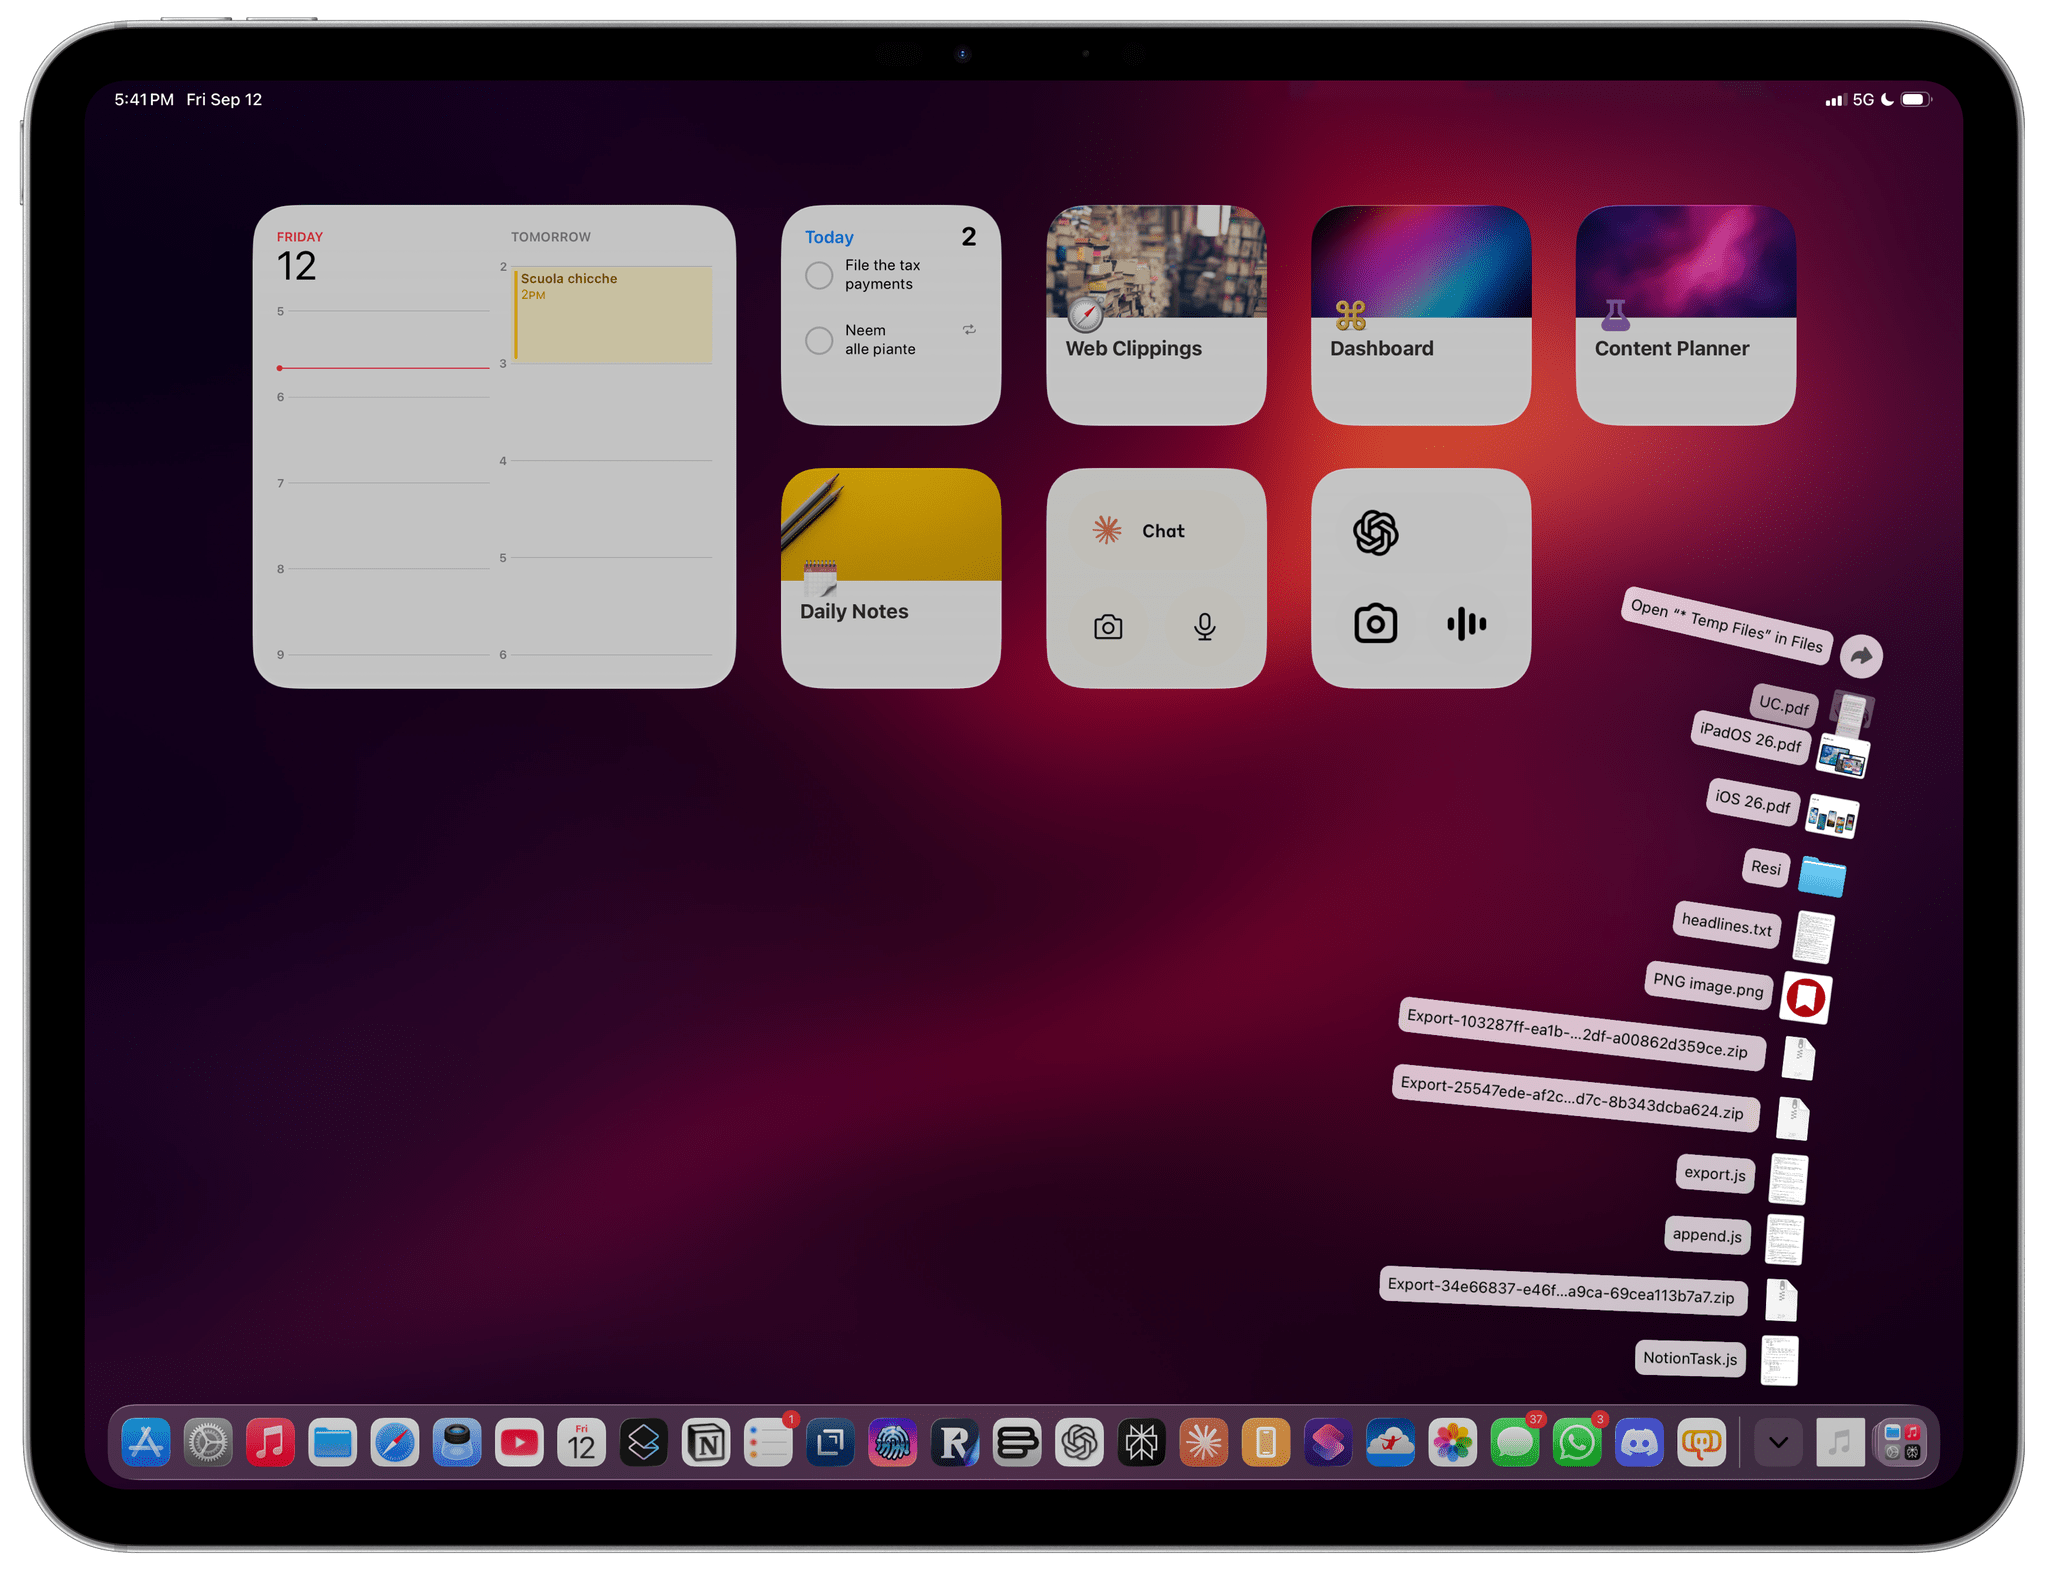Tap the ChatGPT logo in the widget
Viewport: 2048px width, 1570px height.
click(x=1376, y=532)
